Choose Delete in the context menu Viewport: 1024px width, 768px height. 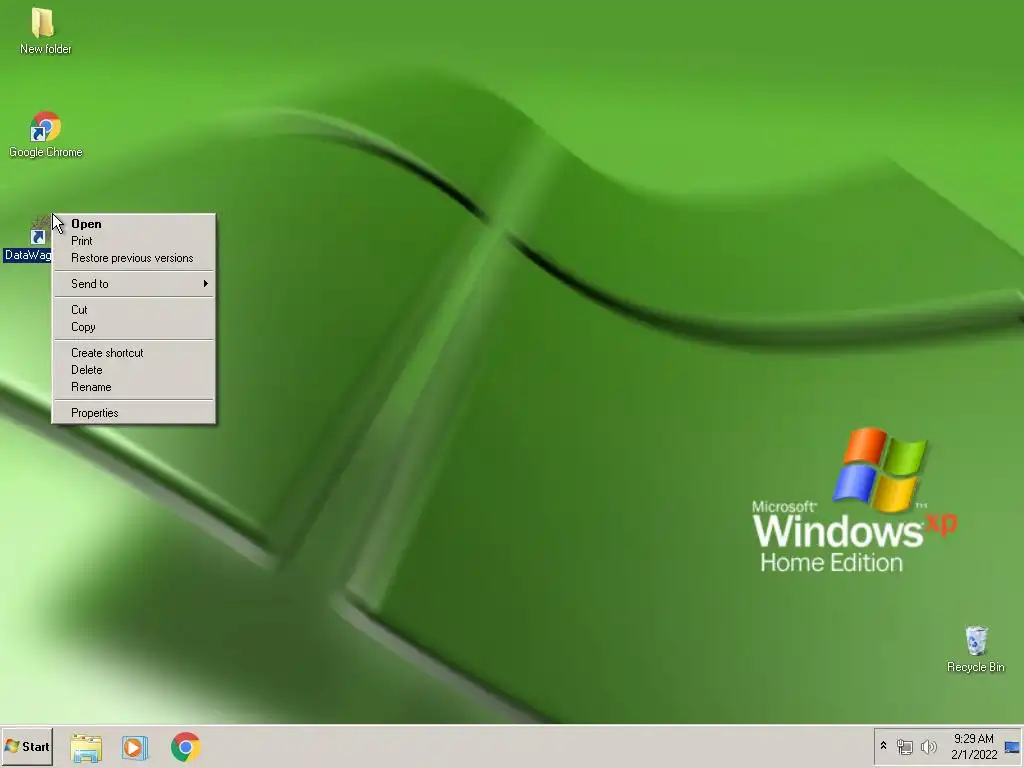pyautogui.click(x=134, y=370)
